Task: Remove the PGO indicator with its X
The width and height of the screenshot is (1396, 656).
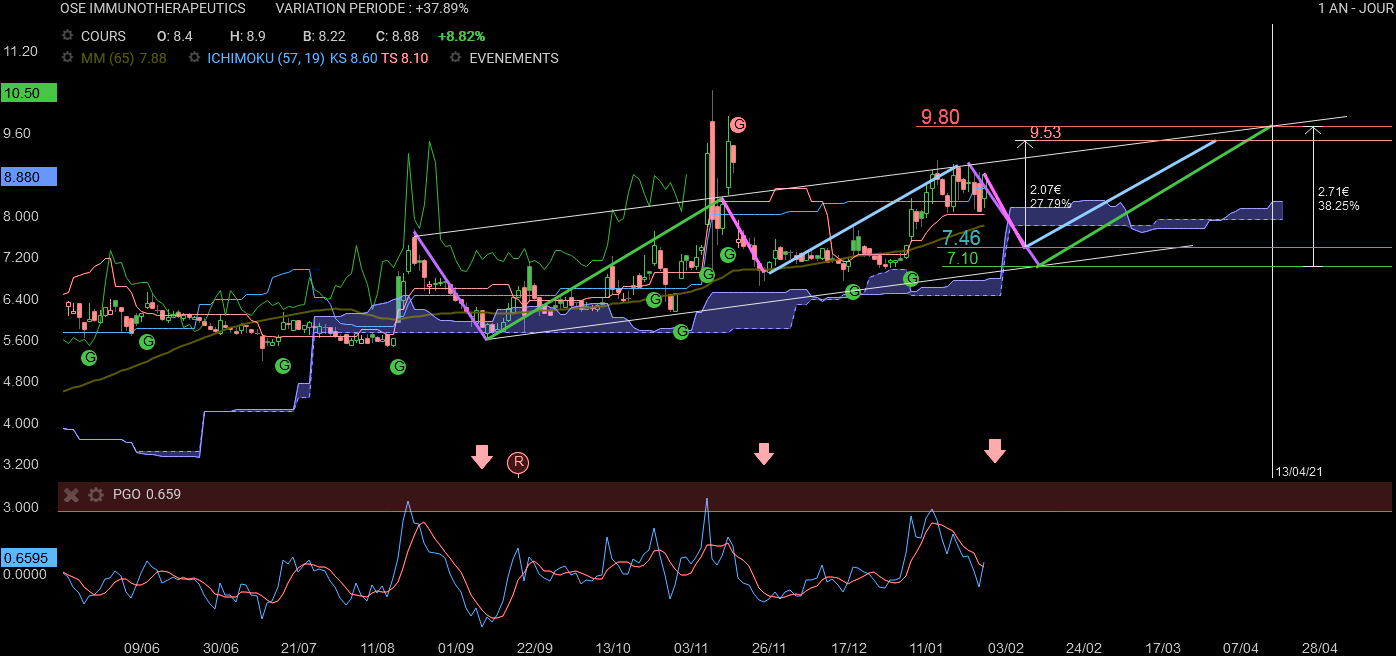Action: click(71, 494)
